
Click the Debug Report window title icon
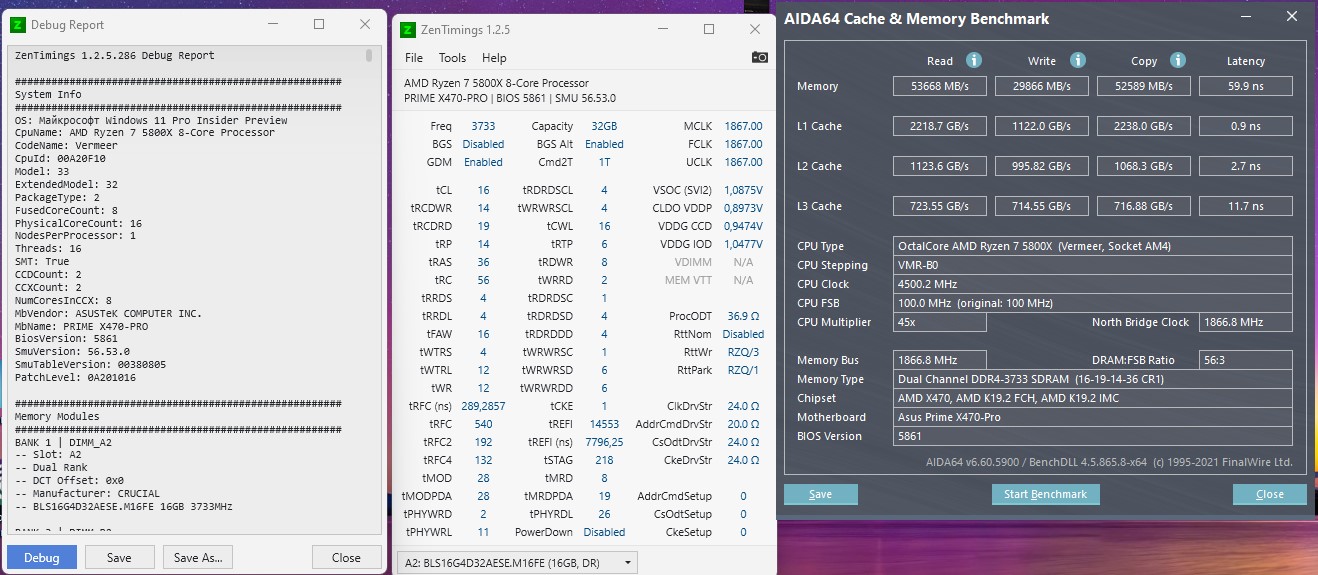pyautogui.click(x=18, y=25)
